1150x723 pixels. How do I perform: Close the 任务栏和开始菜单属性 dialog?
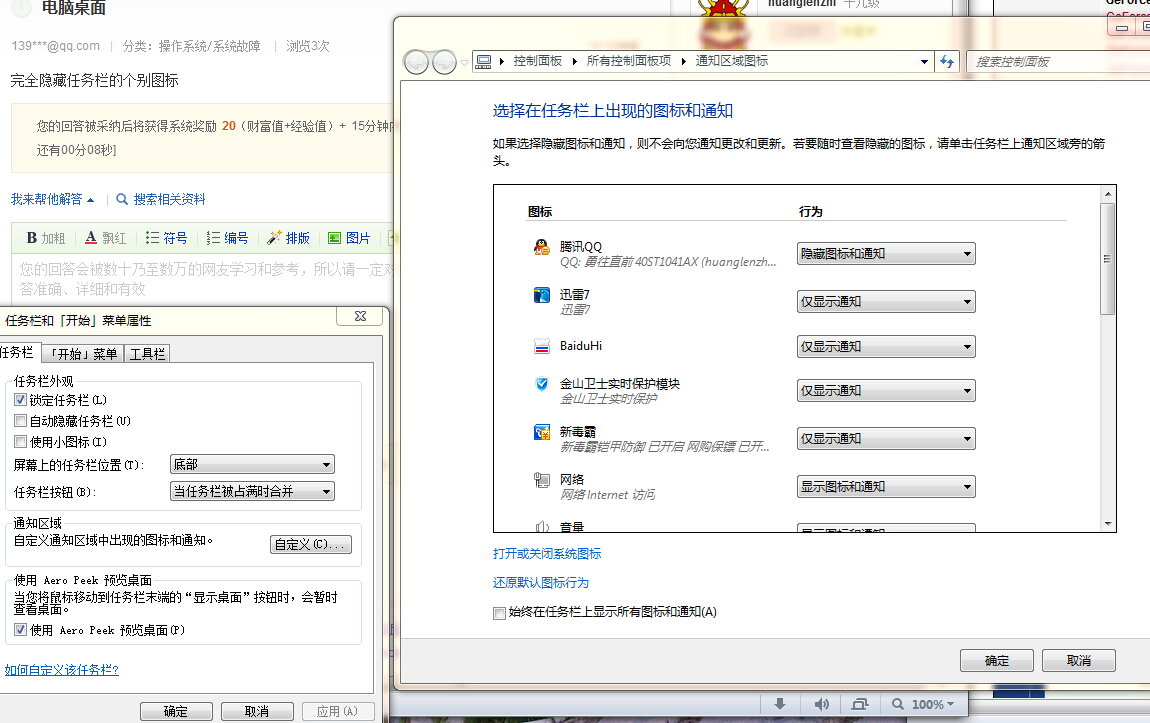click(360, 316)
